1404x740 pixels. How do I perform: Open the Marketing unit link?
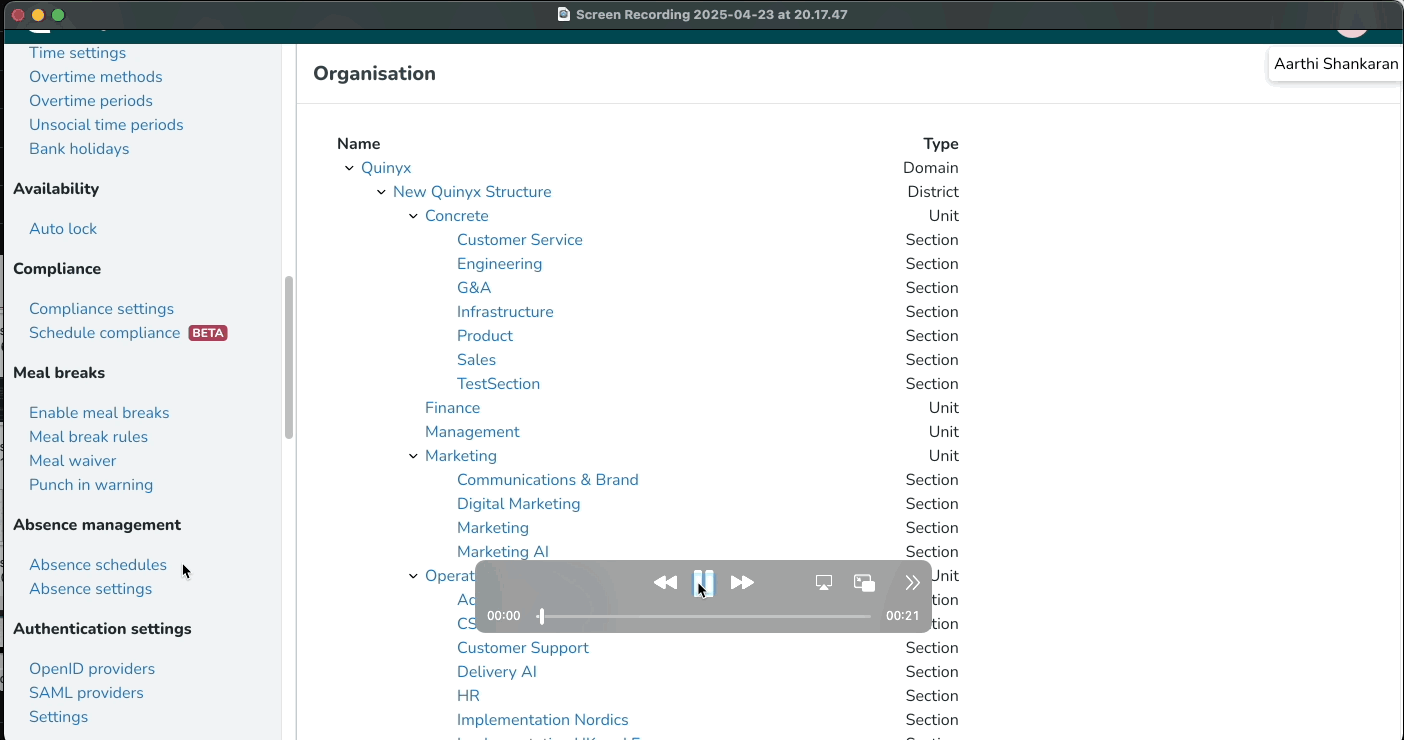[461, 456]
